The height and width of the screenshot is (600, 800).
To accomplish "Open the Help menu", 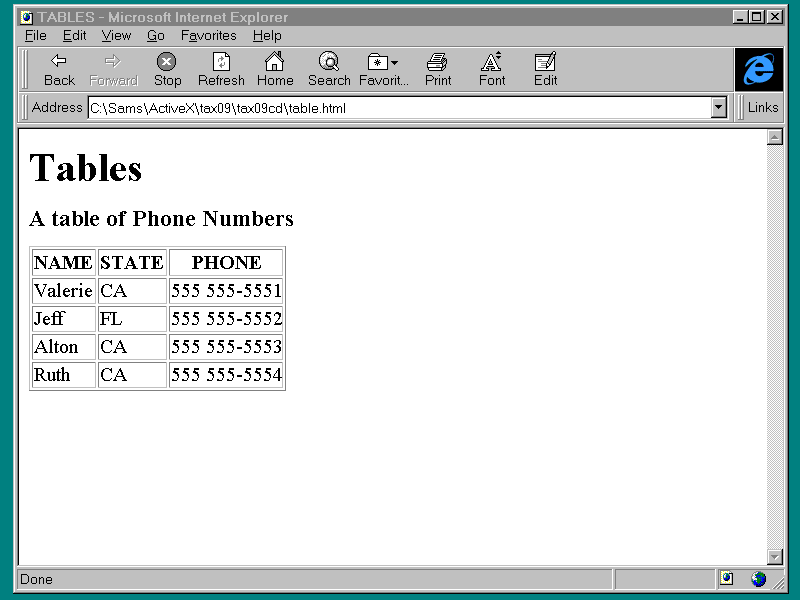I will coord(267,35).
